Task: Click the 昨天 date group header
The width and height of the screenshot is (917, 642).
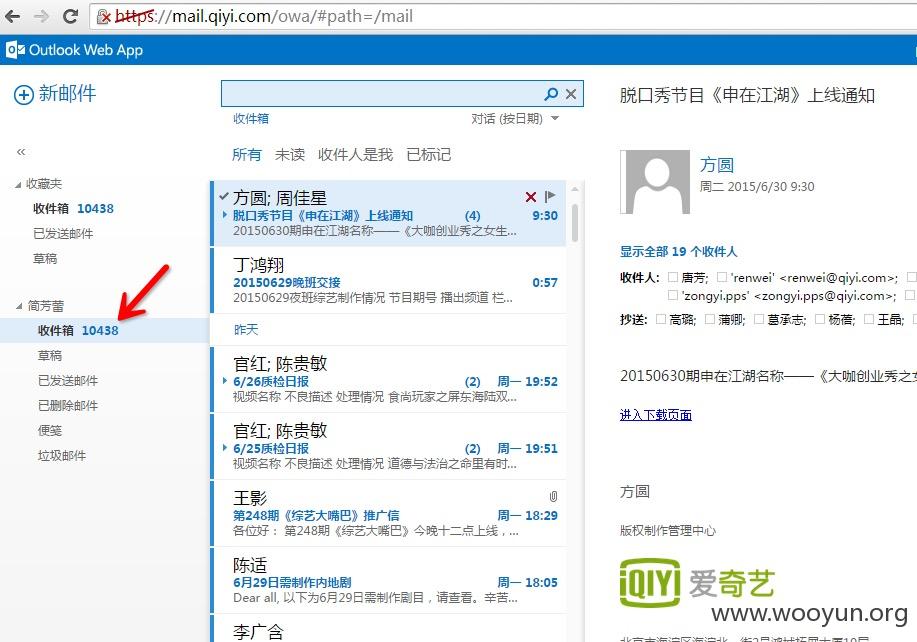Action: (x=246, y=330)
